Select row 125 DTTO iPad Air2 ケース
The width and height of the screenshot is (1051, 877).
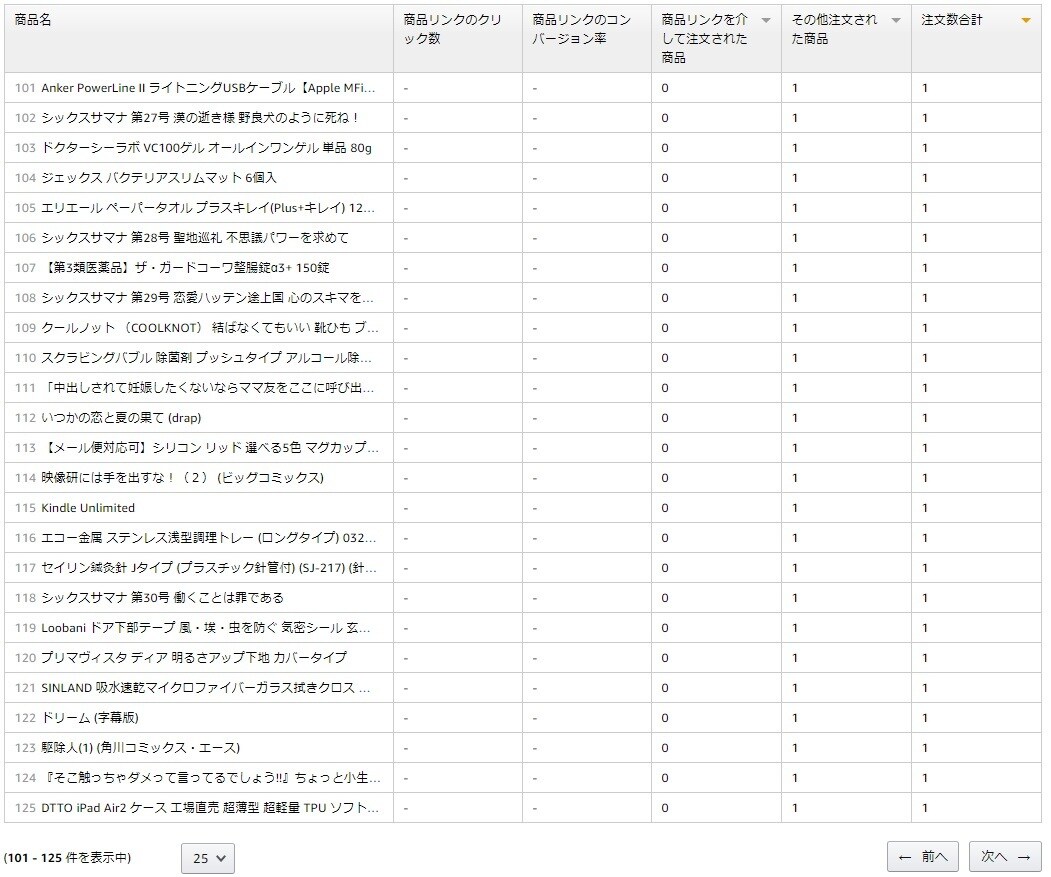point(523,808)
